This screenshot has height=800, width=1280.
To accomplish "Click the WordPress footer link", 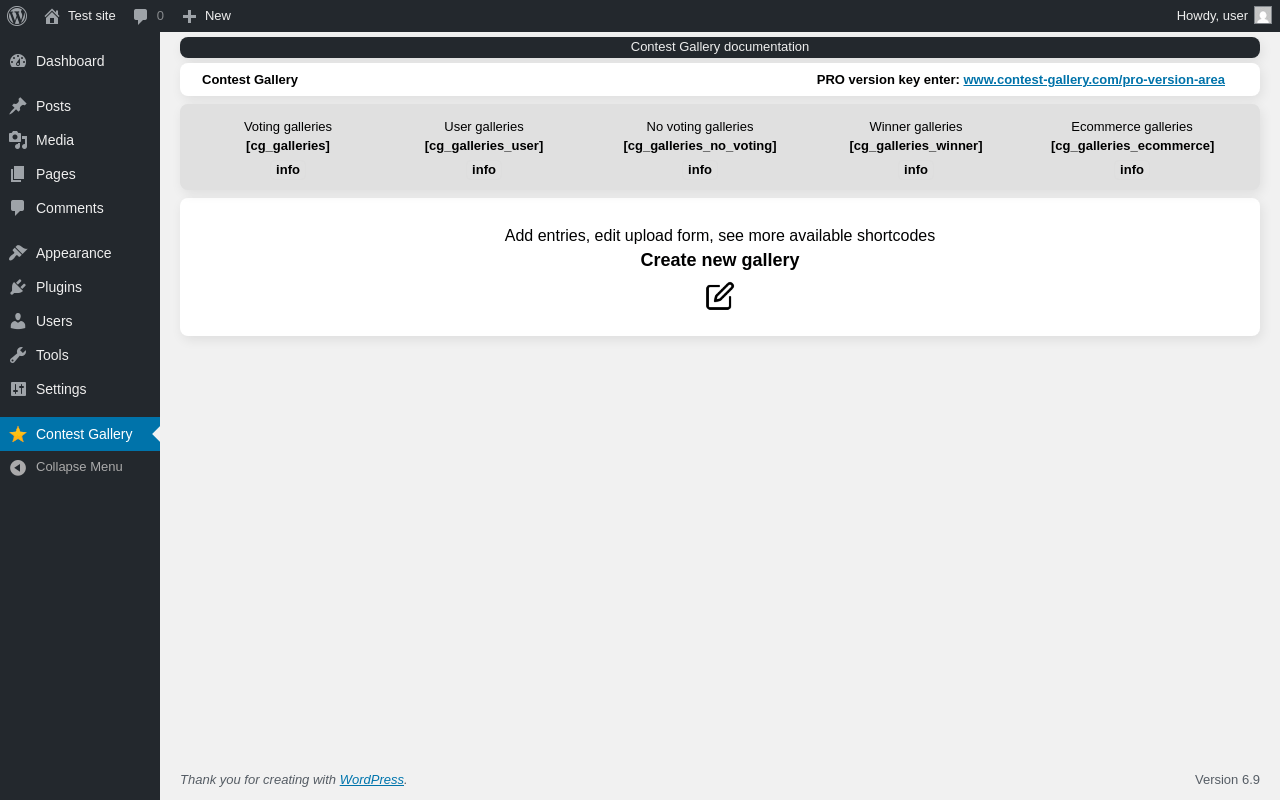I will tap(372, 780).
